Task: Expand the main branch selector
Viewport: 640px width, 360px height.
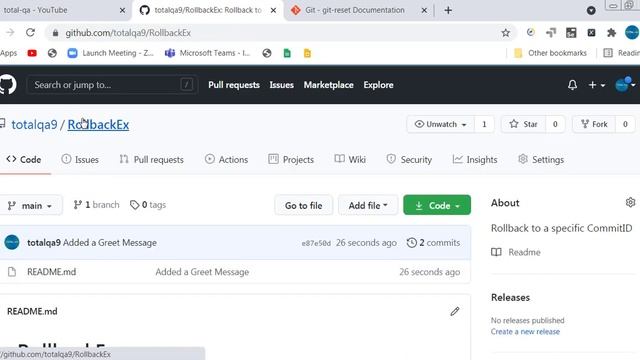Action: click(x=31, y=205)
